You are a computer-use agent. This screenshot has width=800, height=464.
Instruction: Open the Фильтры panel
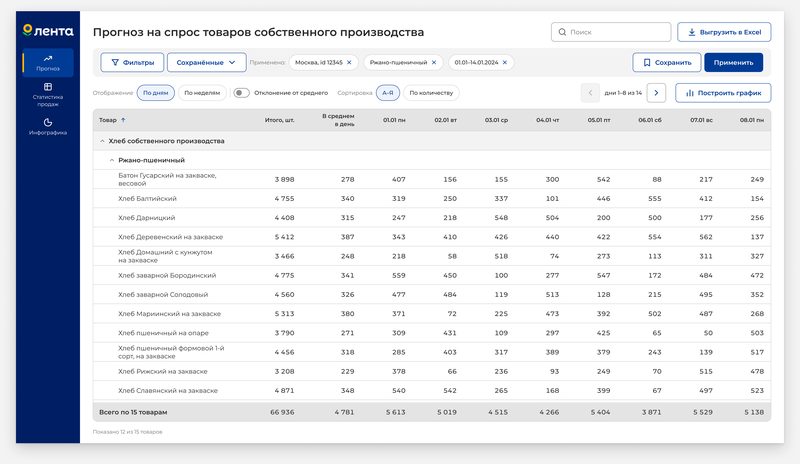coord(132,62)
